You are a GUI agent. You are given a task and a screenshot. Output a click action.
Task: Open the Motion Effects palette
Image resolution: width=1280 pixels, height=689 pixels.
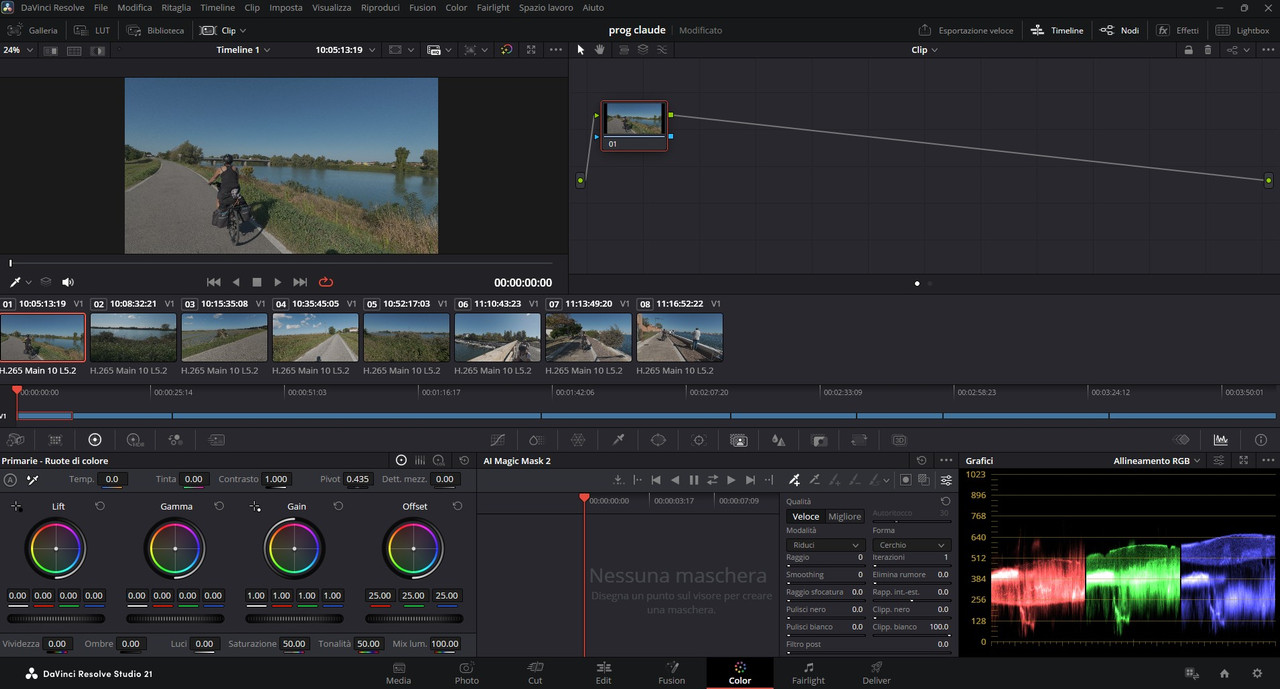tap(216, 440)
